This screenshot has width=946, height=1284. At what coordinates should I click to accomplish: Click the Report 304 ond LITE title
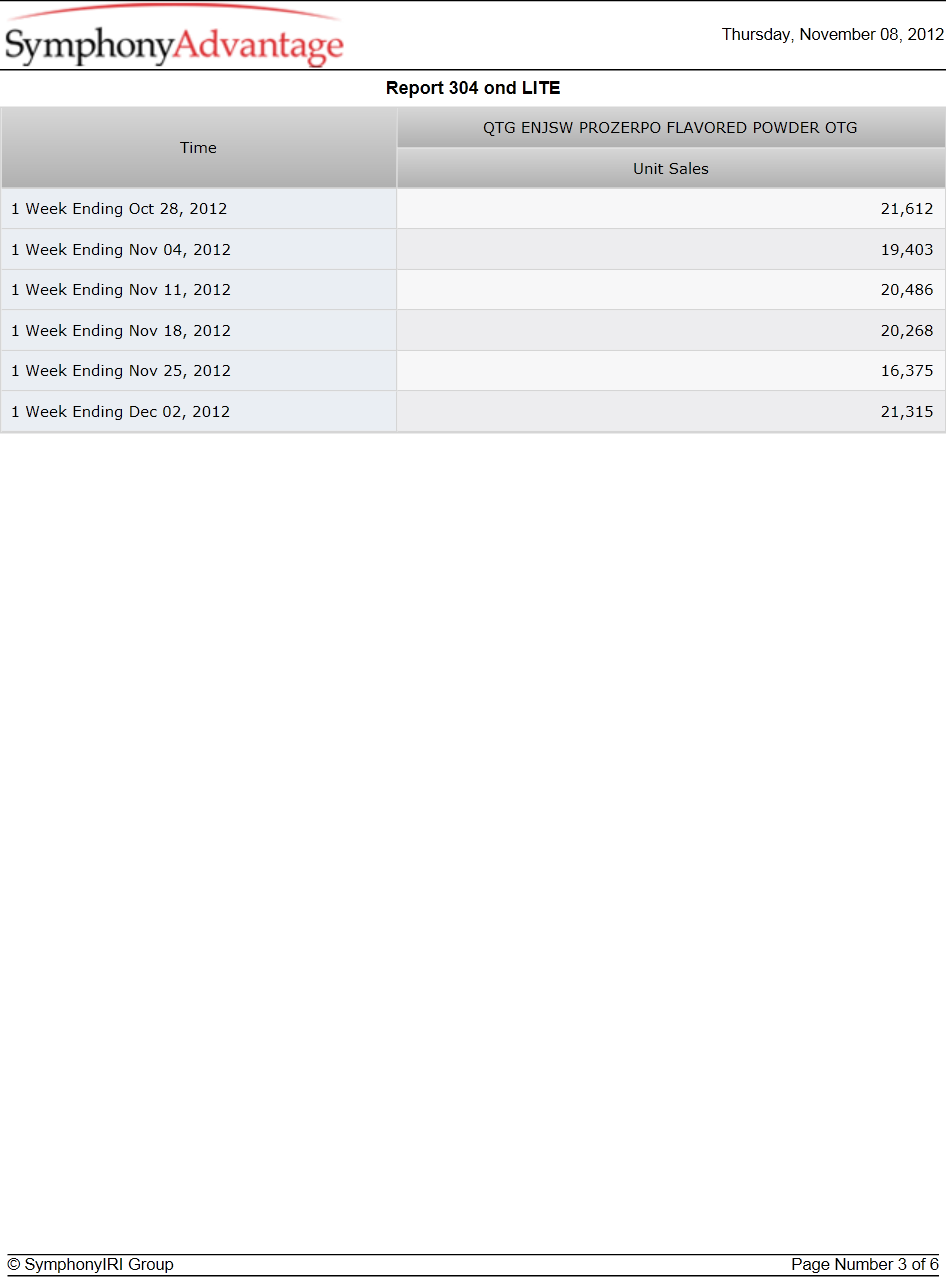[x=473, y=88]
